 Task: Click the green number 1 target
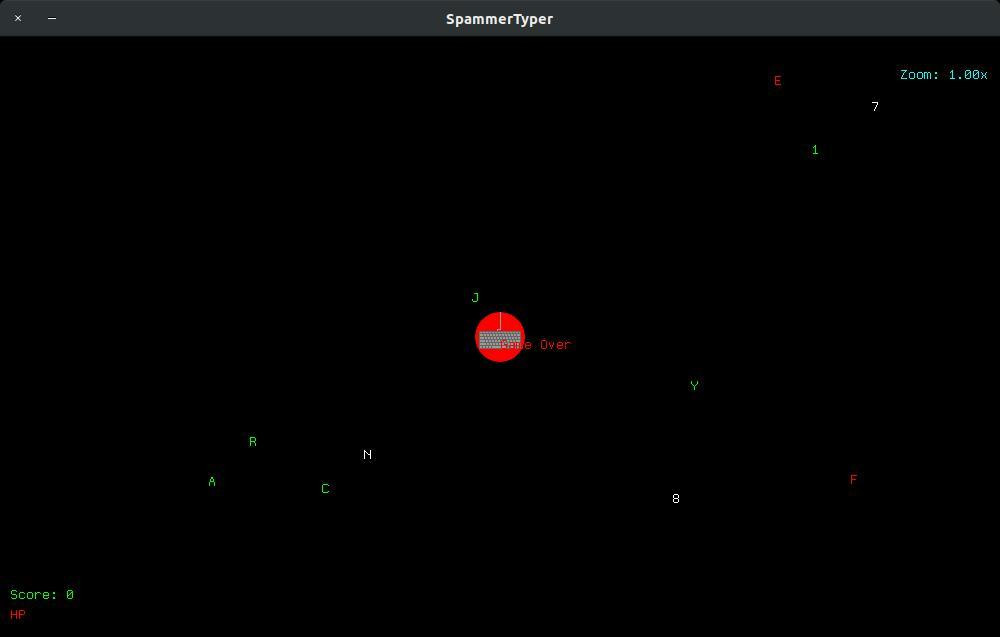pyautogui.click(x=815, y=150)
